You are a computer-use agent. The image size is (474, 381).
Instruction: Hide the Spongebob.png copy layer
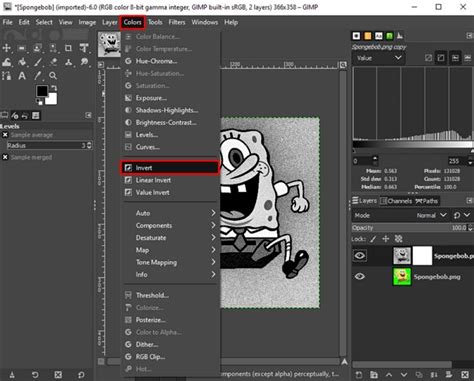[x=360, y=256]
